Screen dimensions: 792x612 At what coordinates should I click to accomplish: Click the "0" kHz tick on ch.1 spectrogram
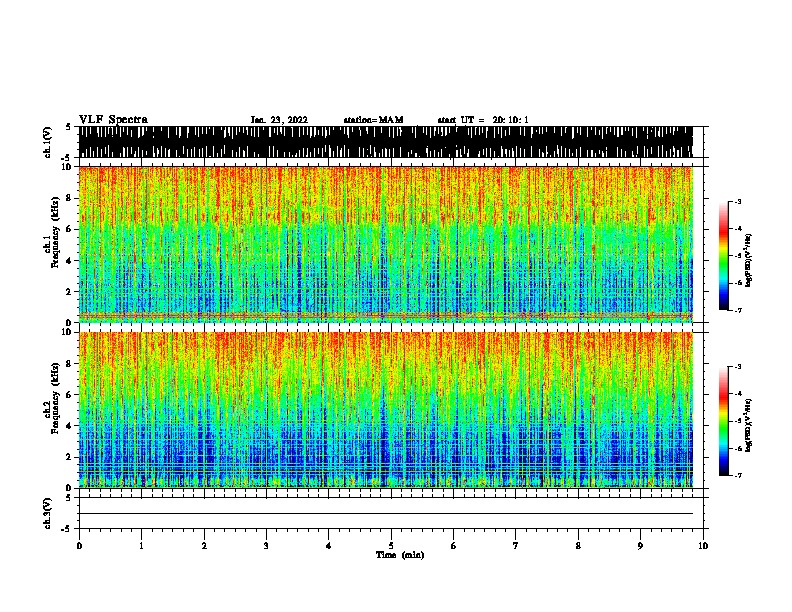pyautogui.click(x=70, y=323)
